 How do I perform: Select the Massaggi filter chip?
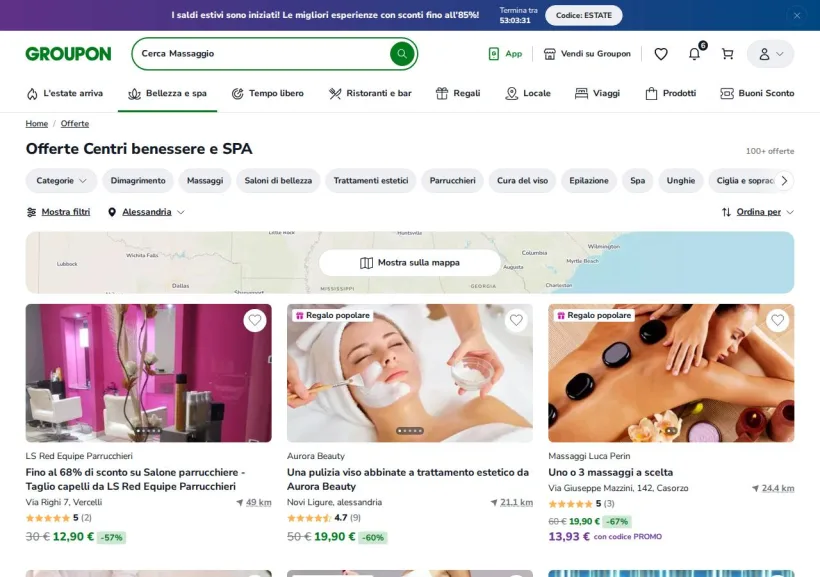point(205,180)
